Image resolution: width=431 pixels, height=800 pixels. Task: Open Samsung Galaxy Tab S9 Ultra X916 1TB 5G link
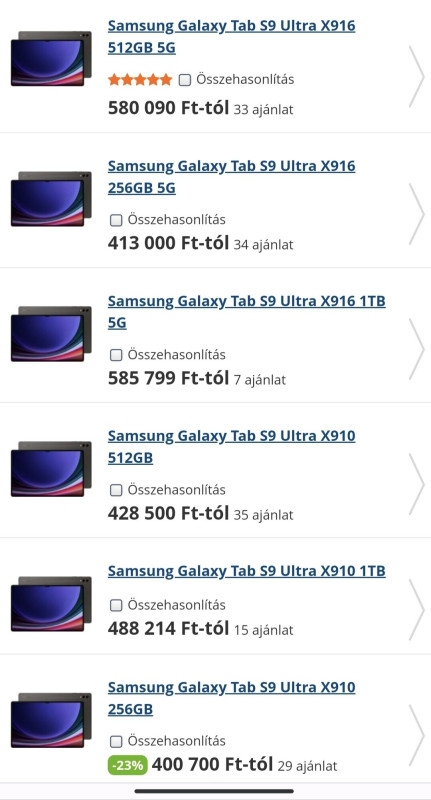point(246,312)
